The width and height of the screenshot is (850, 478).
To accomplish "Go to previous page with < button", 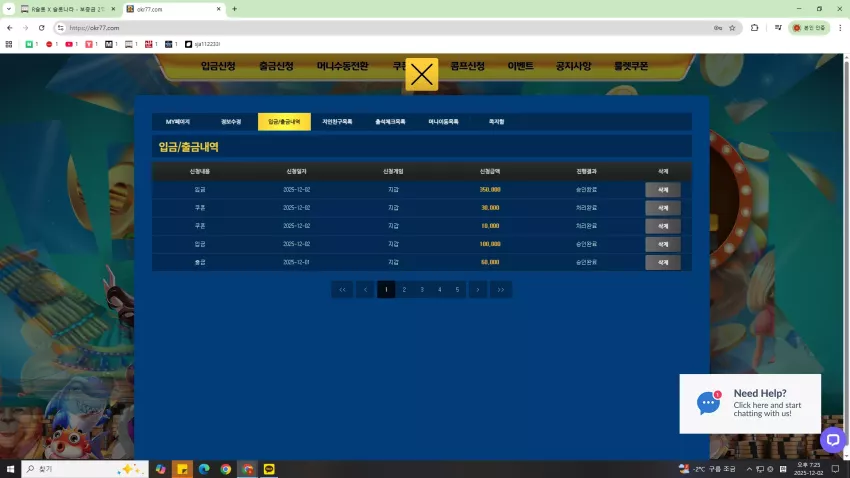I will coord(365,289).
